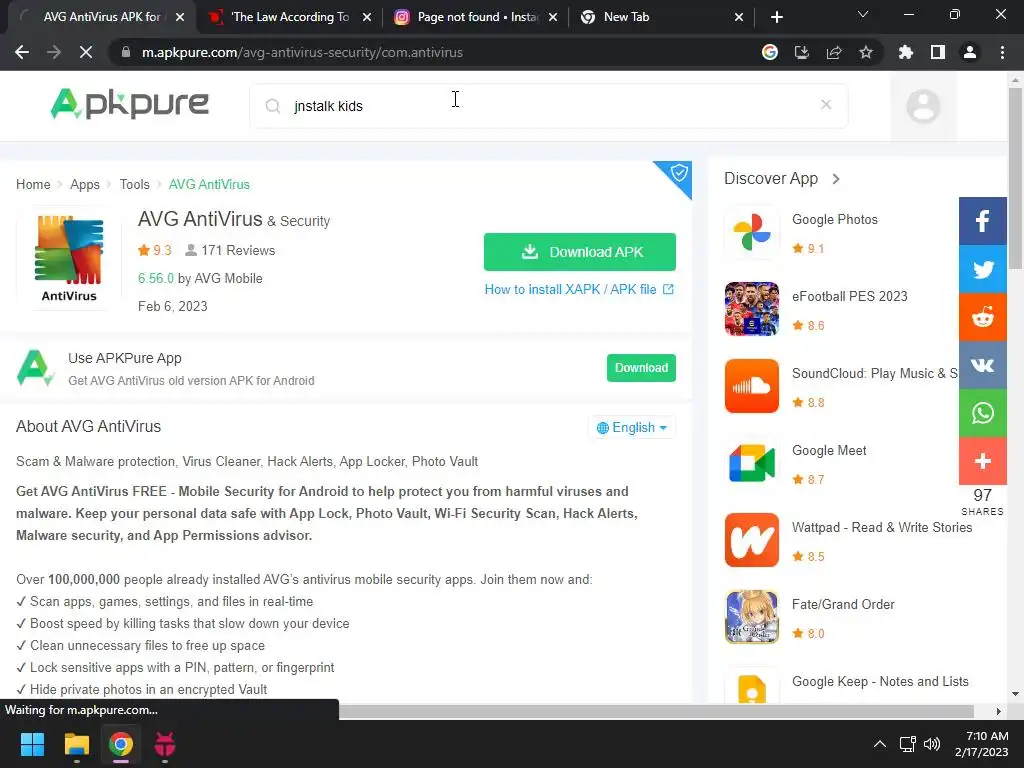Go to Apps breadcrumb
The width and height of the screenshot is (1024, 768).
pos(85,184)
